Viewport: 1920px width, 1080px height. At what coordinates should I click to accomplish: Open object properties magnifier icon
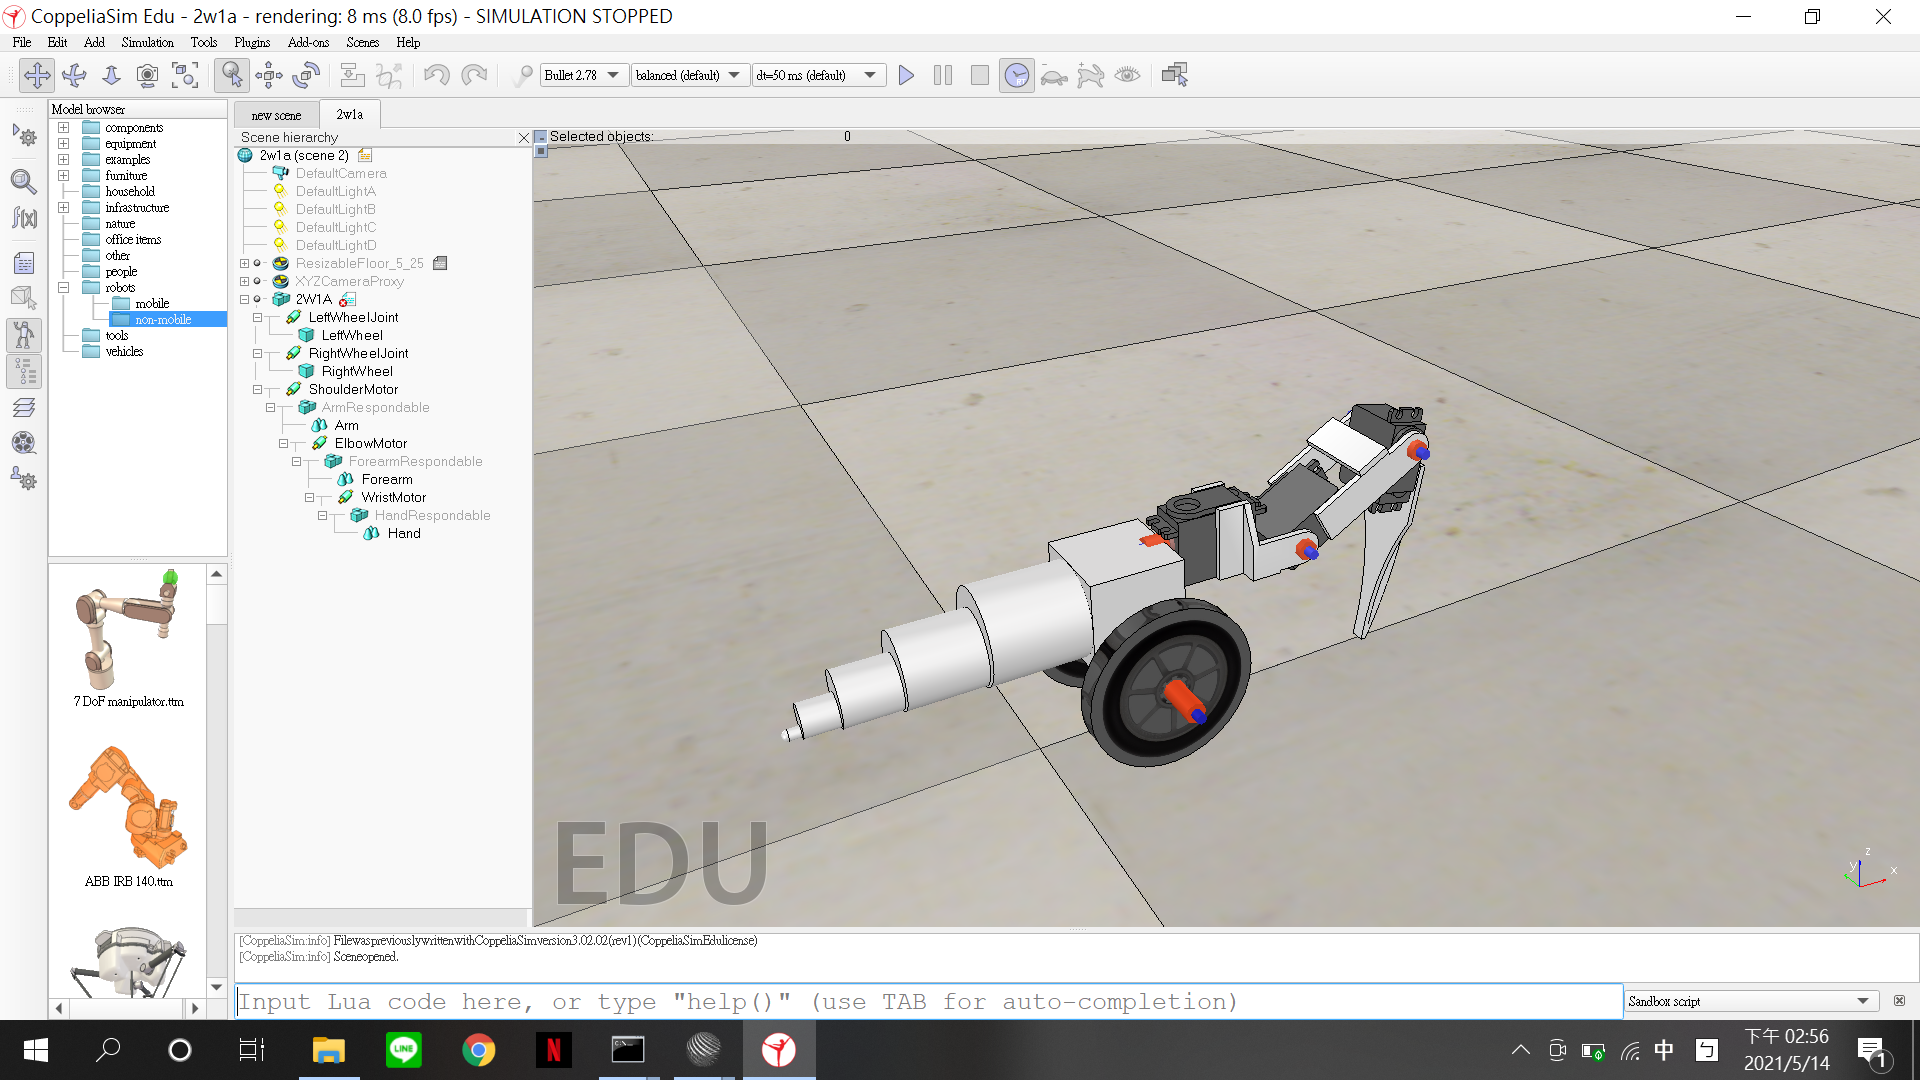point(24,181)
